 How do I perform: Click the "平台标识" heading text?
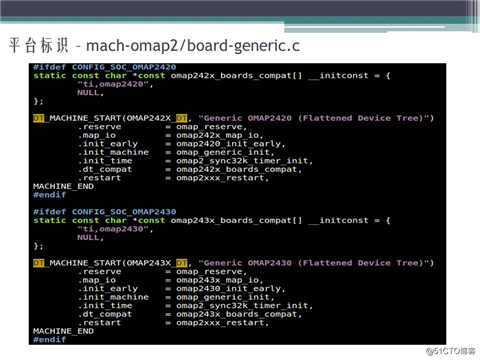point(38,45)
